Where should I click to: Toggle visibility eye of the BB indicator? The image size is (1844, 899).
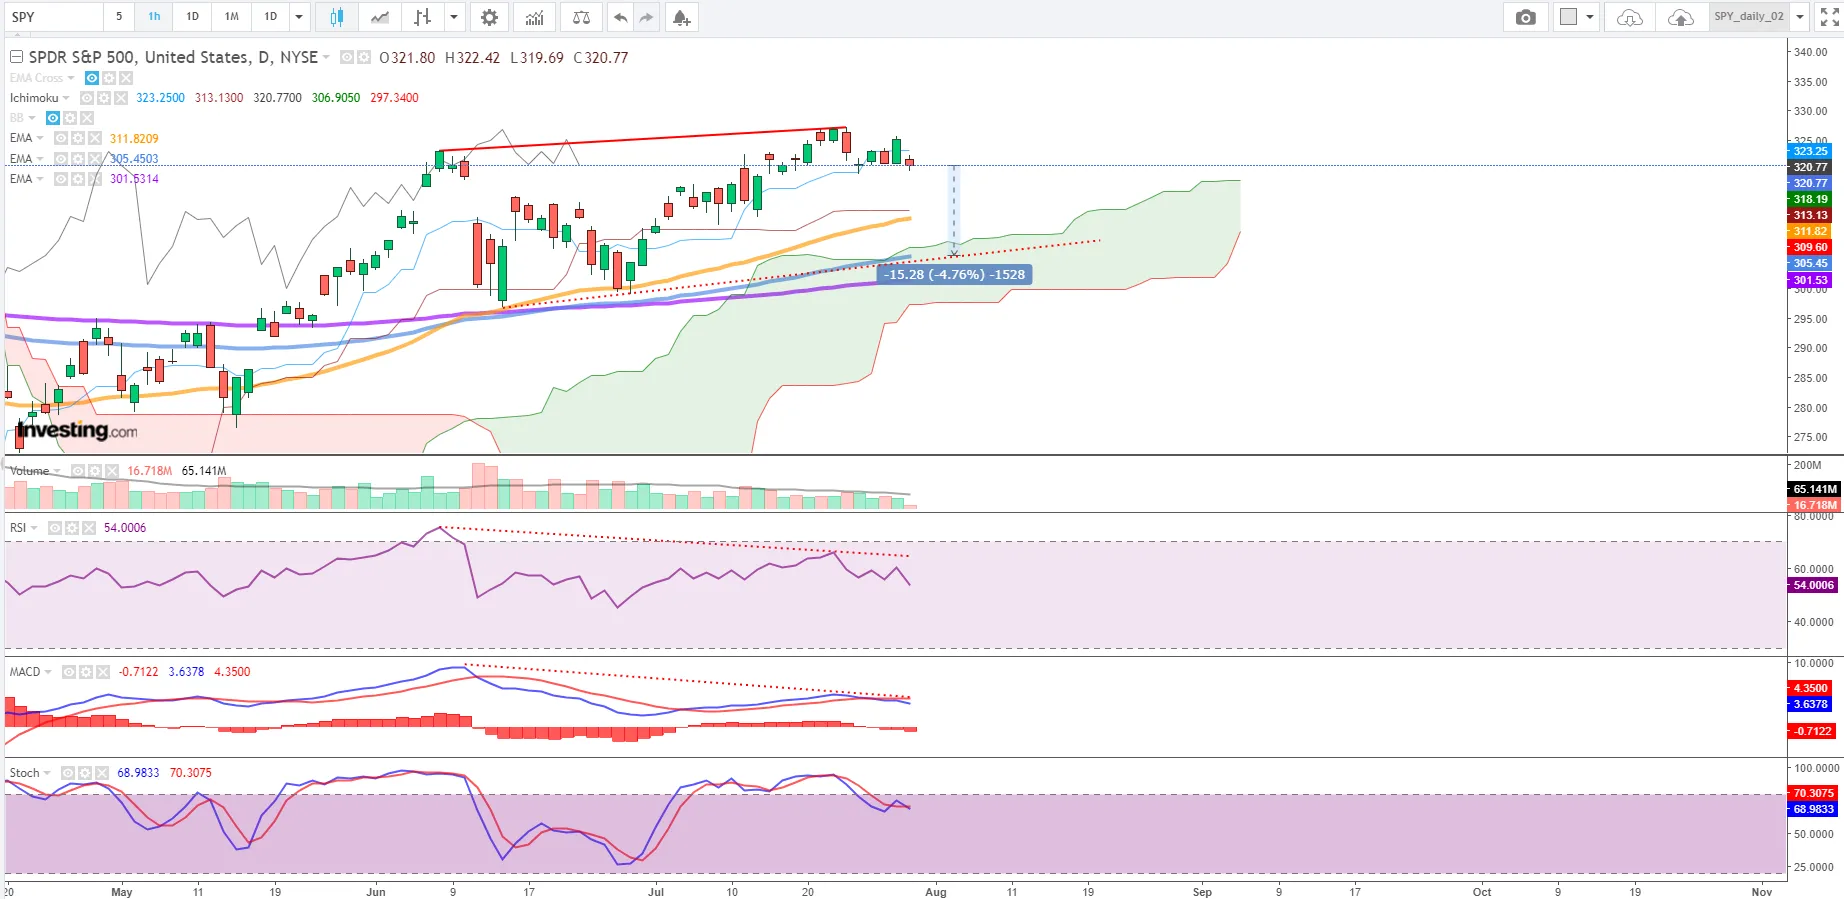(x=53, y=118)
